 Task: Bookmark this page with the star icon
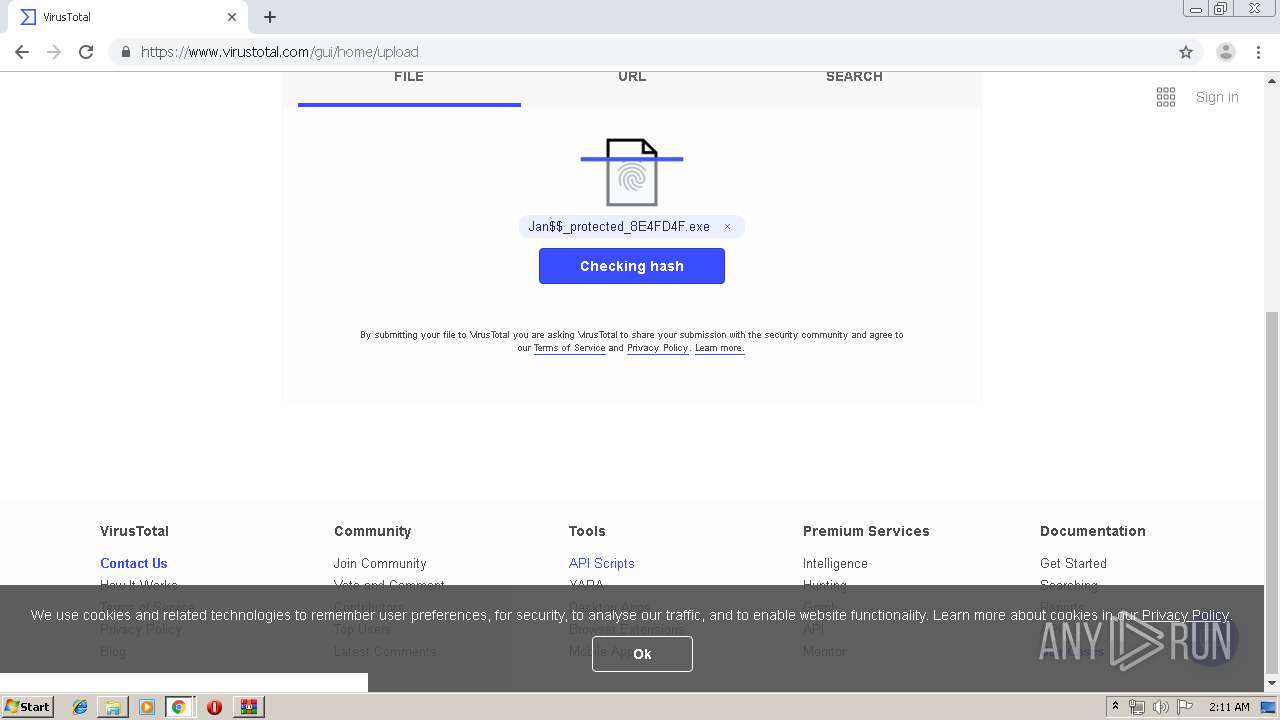(x=1186, y=52)
